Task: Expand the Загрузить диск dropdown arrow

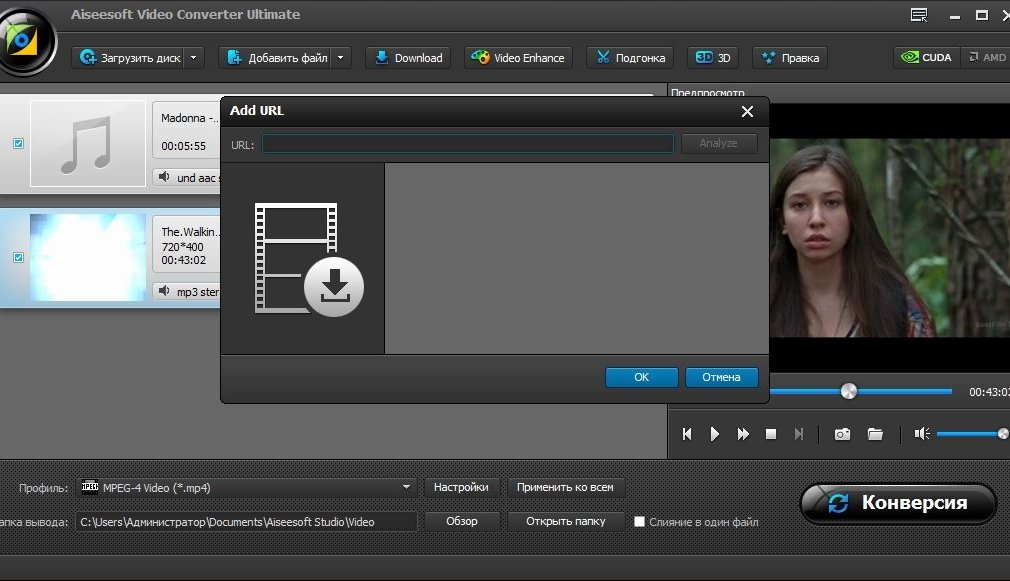Action: coord(194,58)
